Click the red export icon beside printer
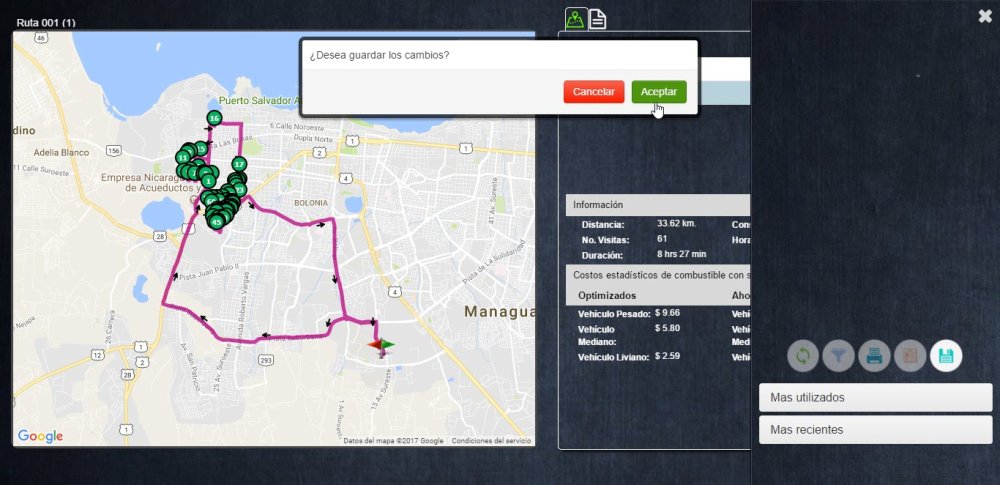The width and height of the screenshot is (1000, 485). click(x=910, y=356)
